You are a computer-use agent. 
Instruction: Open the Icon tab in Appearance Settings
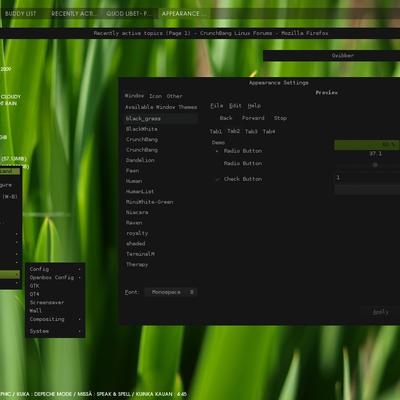[x=155, y=96]
